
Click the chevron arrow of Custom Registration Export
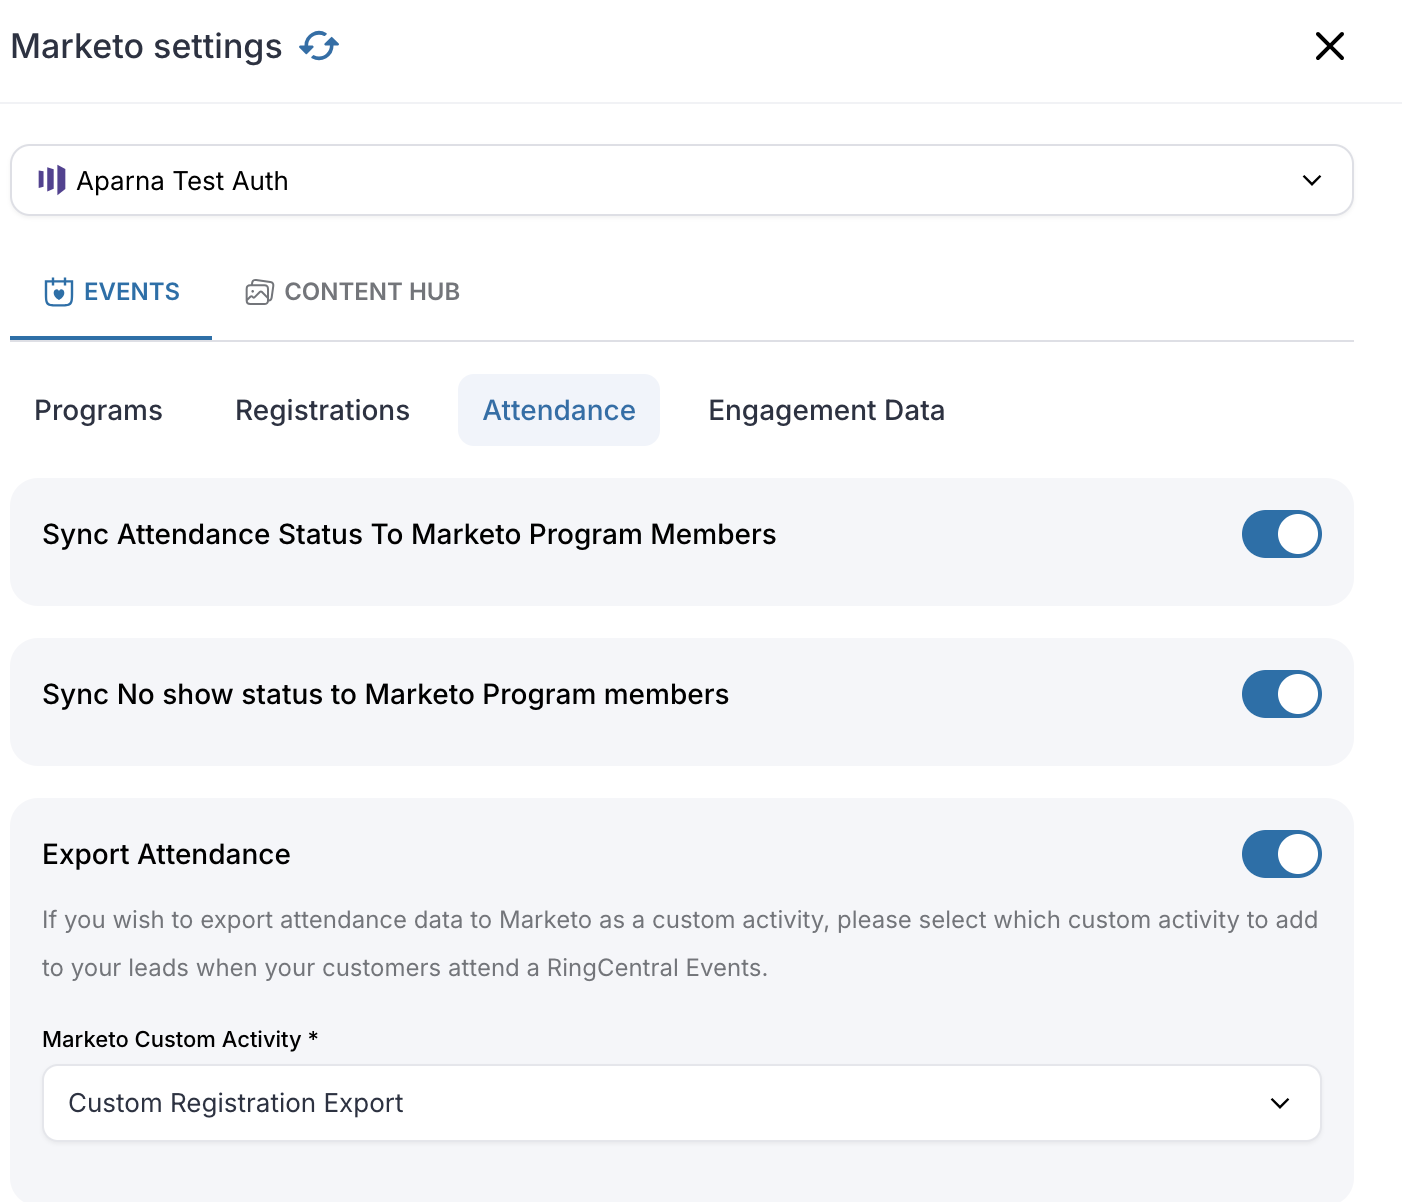(x=1280, y=1103)
